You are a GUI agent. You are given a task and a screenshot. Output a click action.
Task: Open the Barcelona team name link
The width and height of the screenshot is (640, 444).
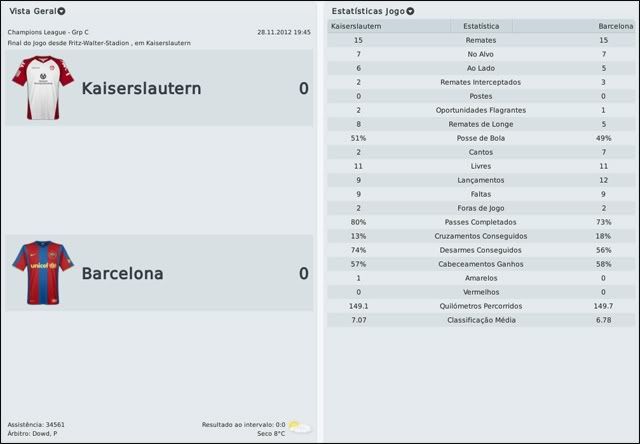(x=122, y=273)
